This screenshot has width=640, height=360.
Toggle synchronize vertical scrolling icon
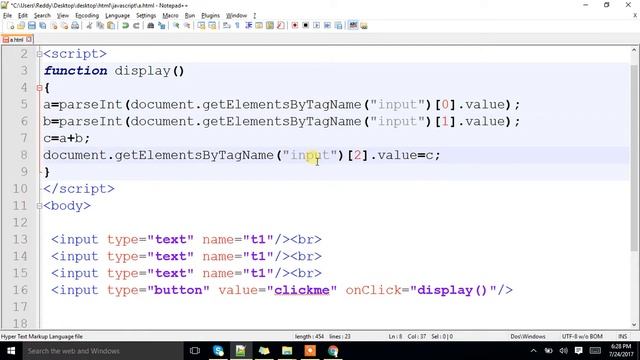point(201,26)
